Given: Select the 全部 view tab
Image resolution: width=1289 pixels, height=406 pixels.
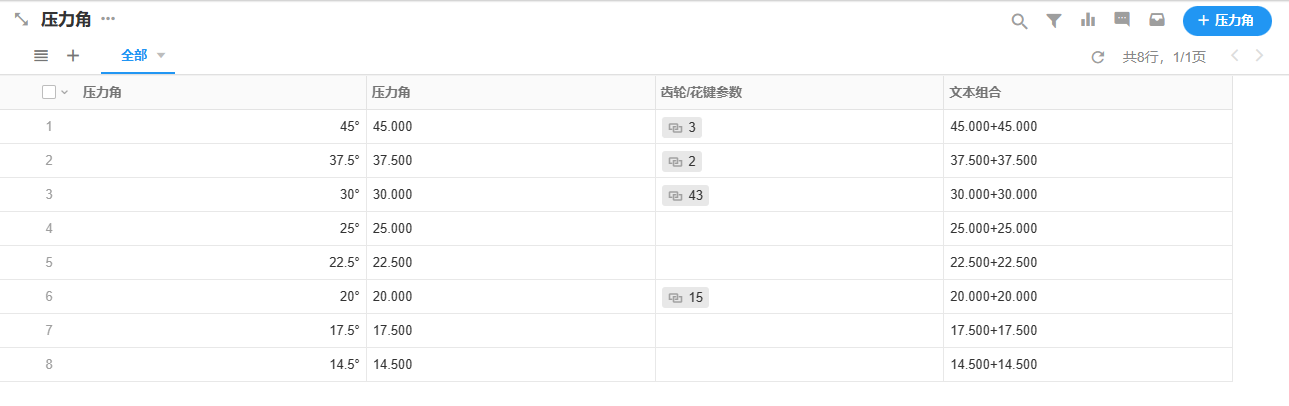Looking at the screenshot, I should (134, 56).
